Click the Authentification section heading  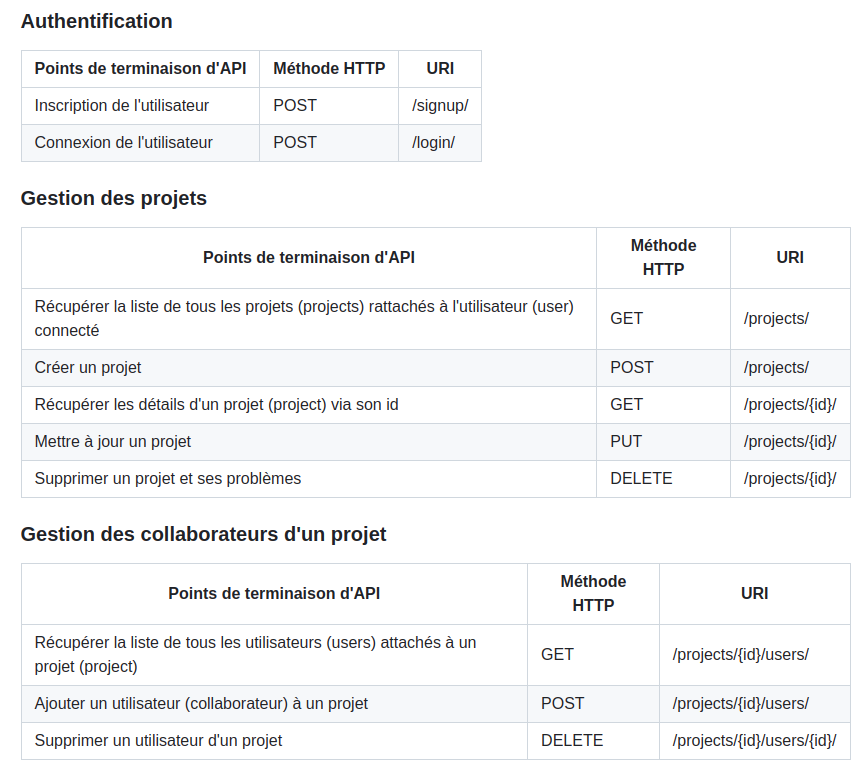[96, 21]
